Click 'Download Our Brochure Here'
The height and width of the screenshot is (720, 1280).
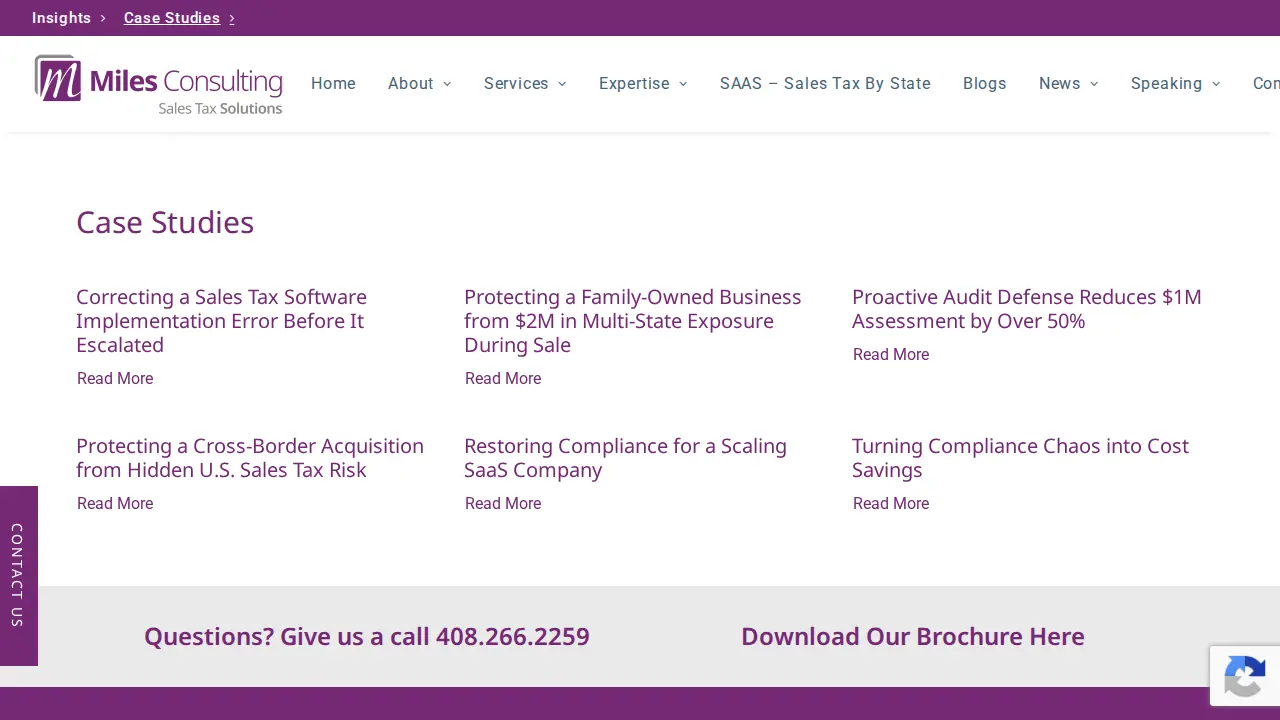(x=913, y=636)
